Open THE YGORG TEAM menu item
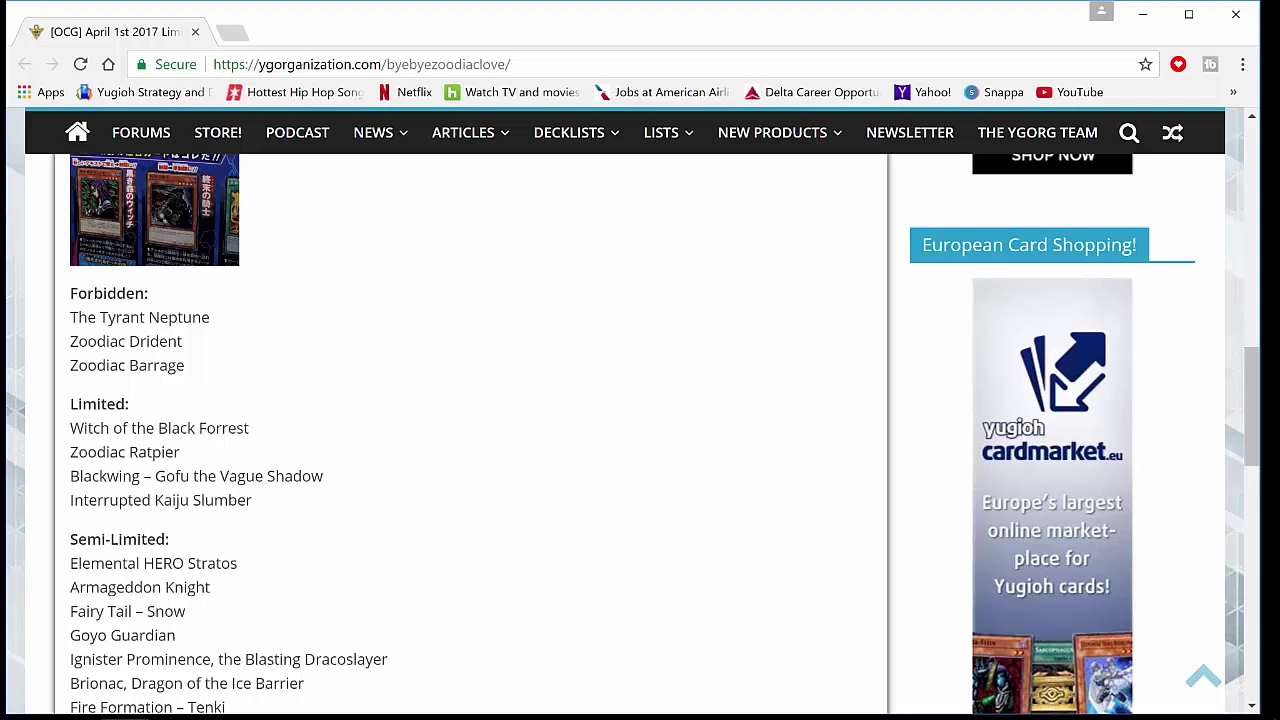Viewport: 1280px width, 720px height. click(x=1037, y=132)
